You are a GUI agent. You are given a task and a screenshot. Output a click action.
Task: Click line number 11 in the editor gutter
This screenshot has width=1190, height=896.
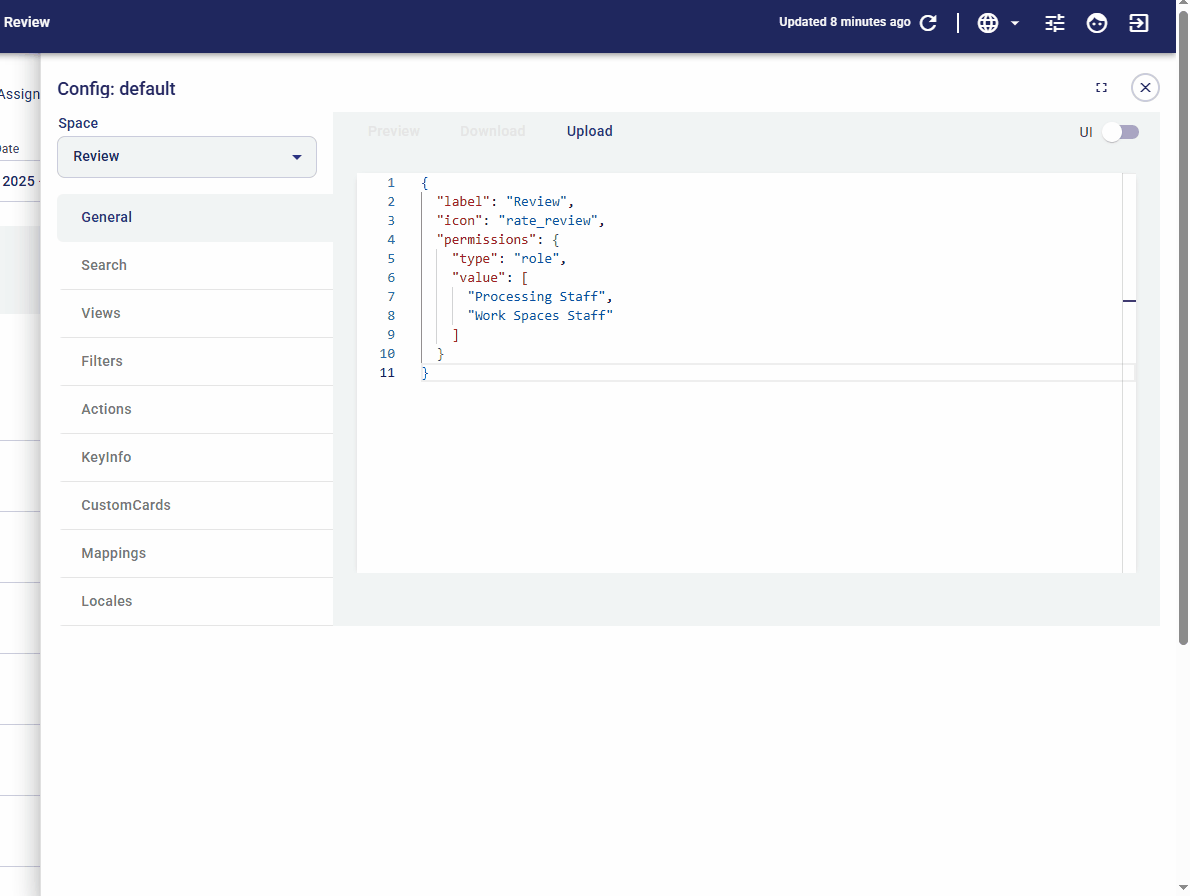point(387,373)
